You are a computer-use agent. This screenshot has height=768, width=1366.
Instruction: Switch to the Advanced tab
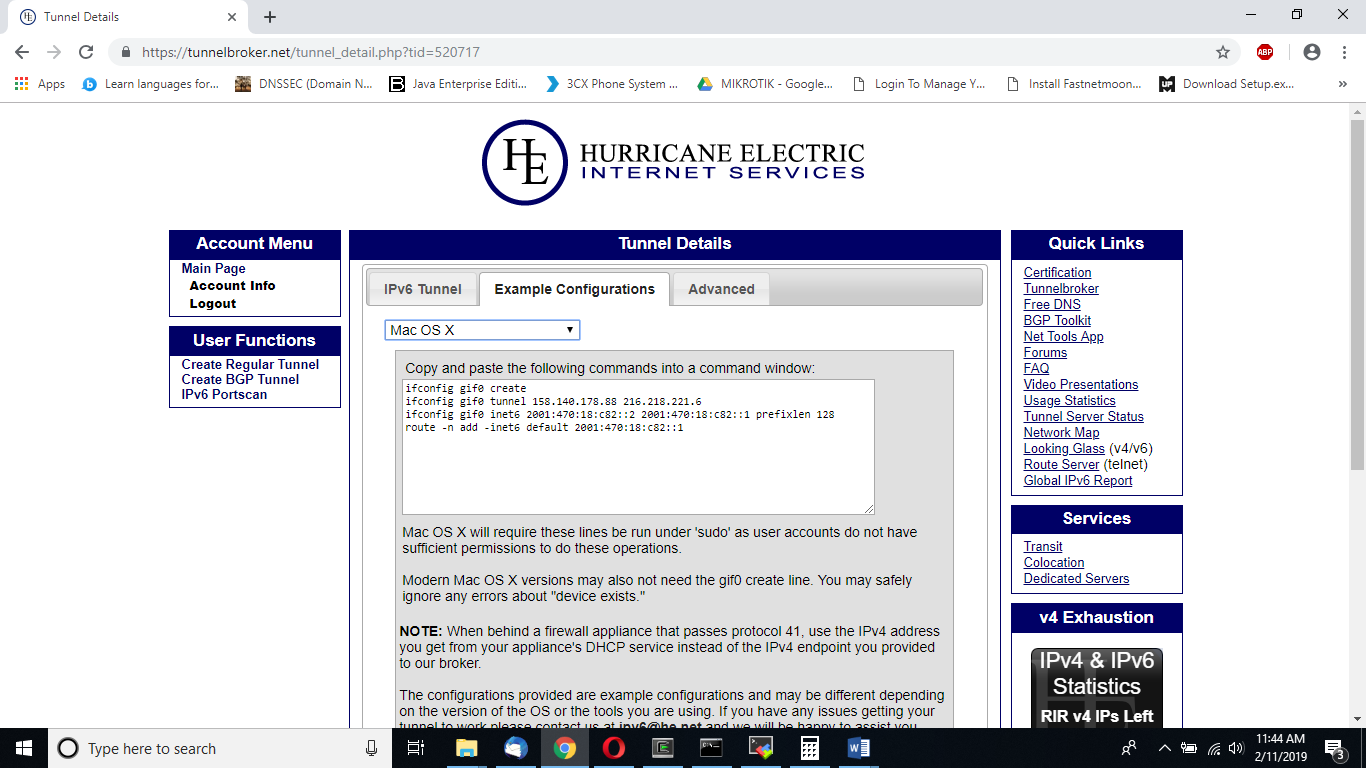point(721,289)
